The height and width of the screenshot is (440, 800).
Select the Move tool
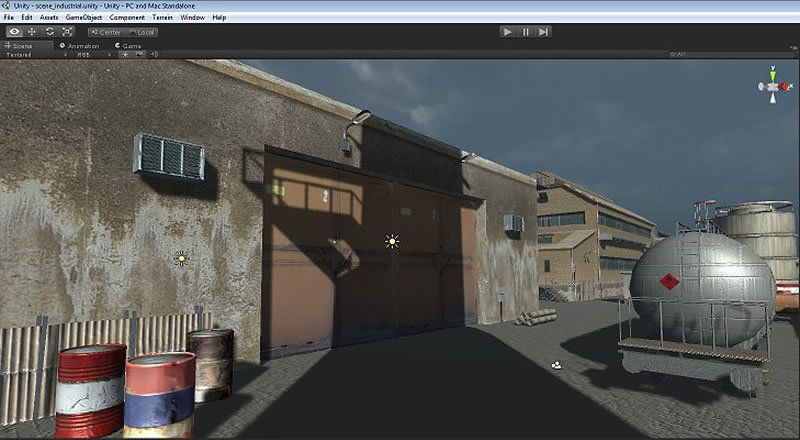click(x=32, y=32)
